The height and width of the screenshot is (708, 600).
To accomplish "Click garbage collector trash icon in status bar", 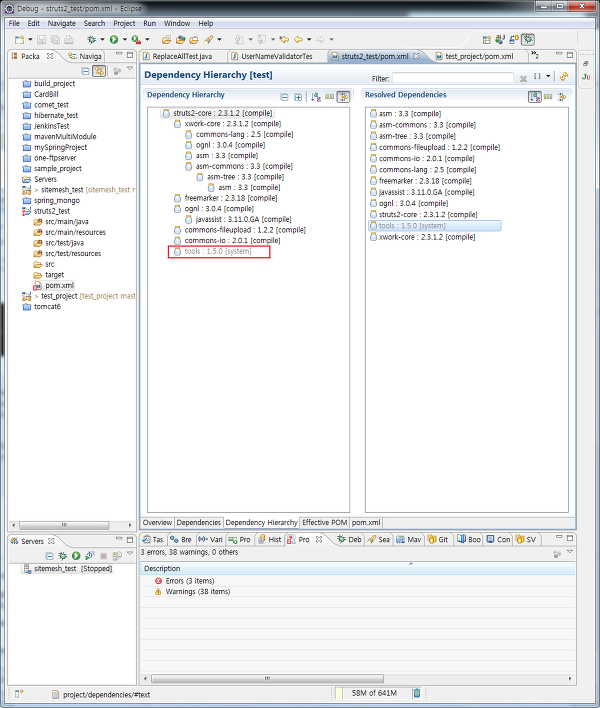I will (417, 693).
